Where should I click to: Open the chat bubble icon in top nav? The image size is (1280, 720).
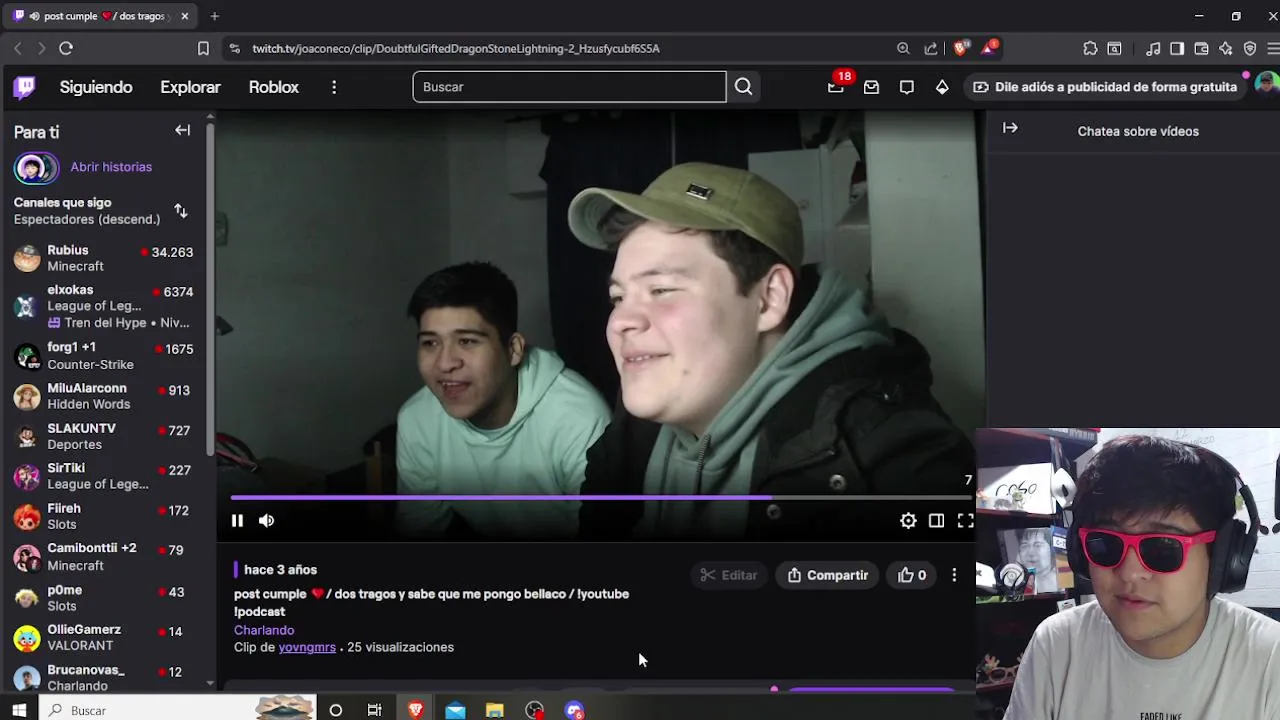coord(907,87)
